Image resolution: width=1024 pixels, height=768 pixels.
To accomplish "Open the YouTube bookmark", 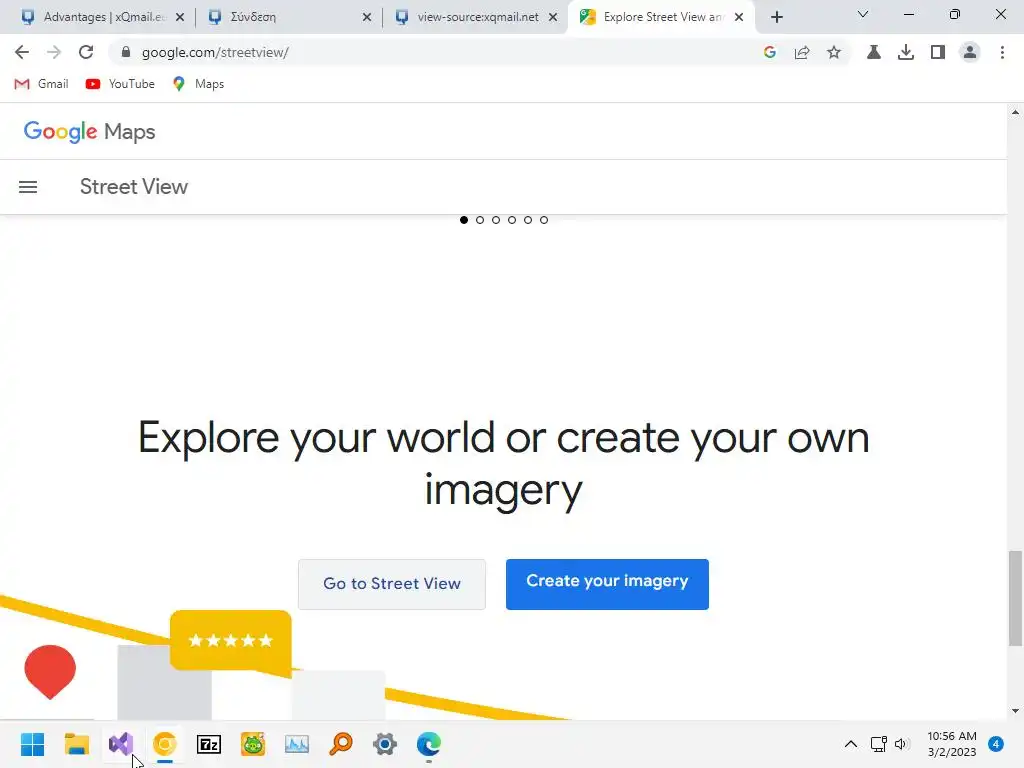I will tap(120, 84).
